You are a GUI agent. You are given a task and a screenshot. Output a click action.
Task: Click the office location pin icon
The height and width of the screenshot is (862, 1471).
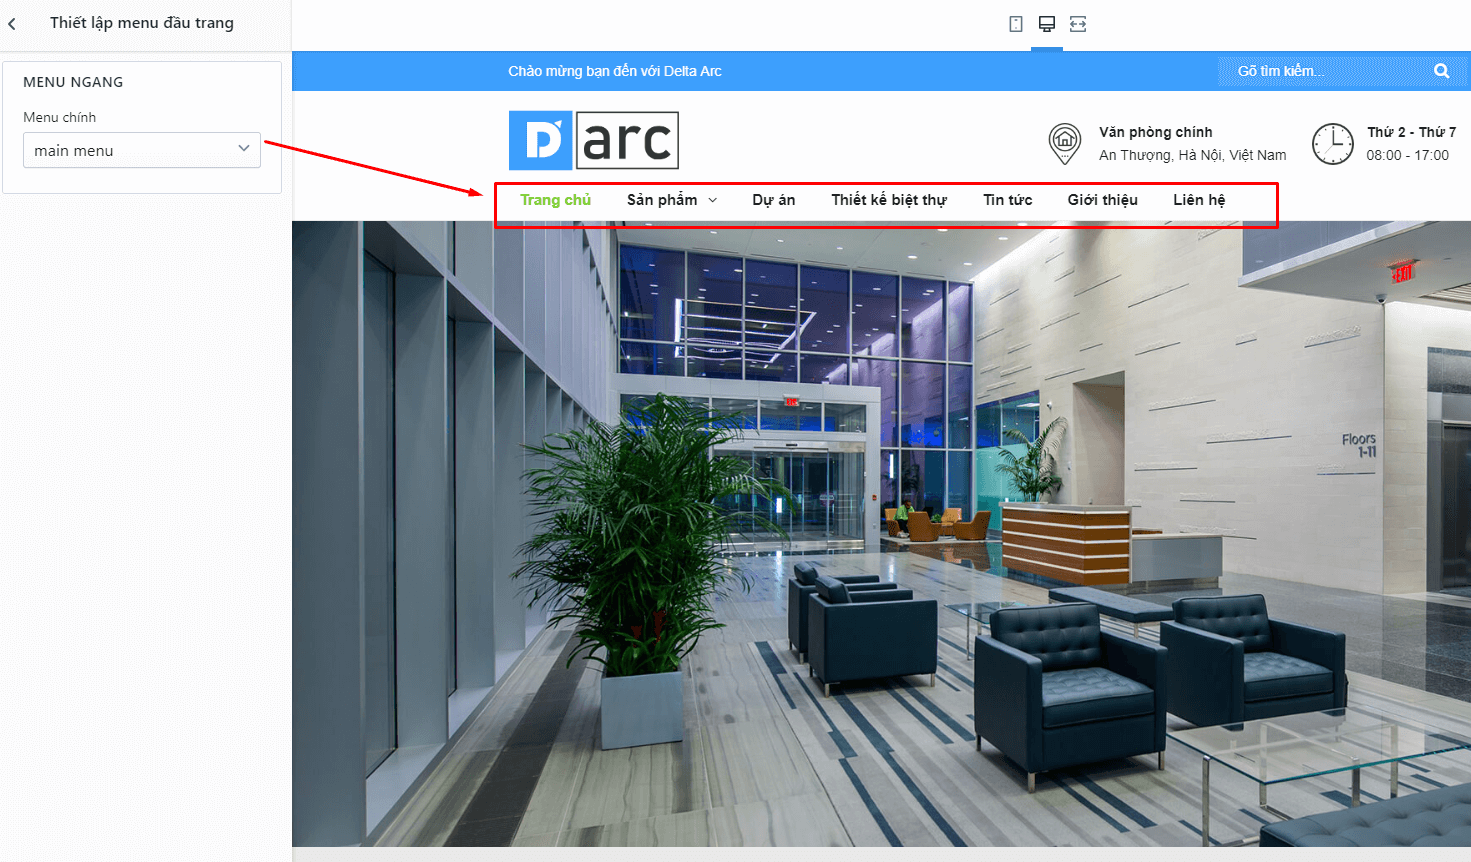point(1065,143)
